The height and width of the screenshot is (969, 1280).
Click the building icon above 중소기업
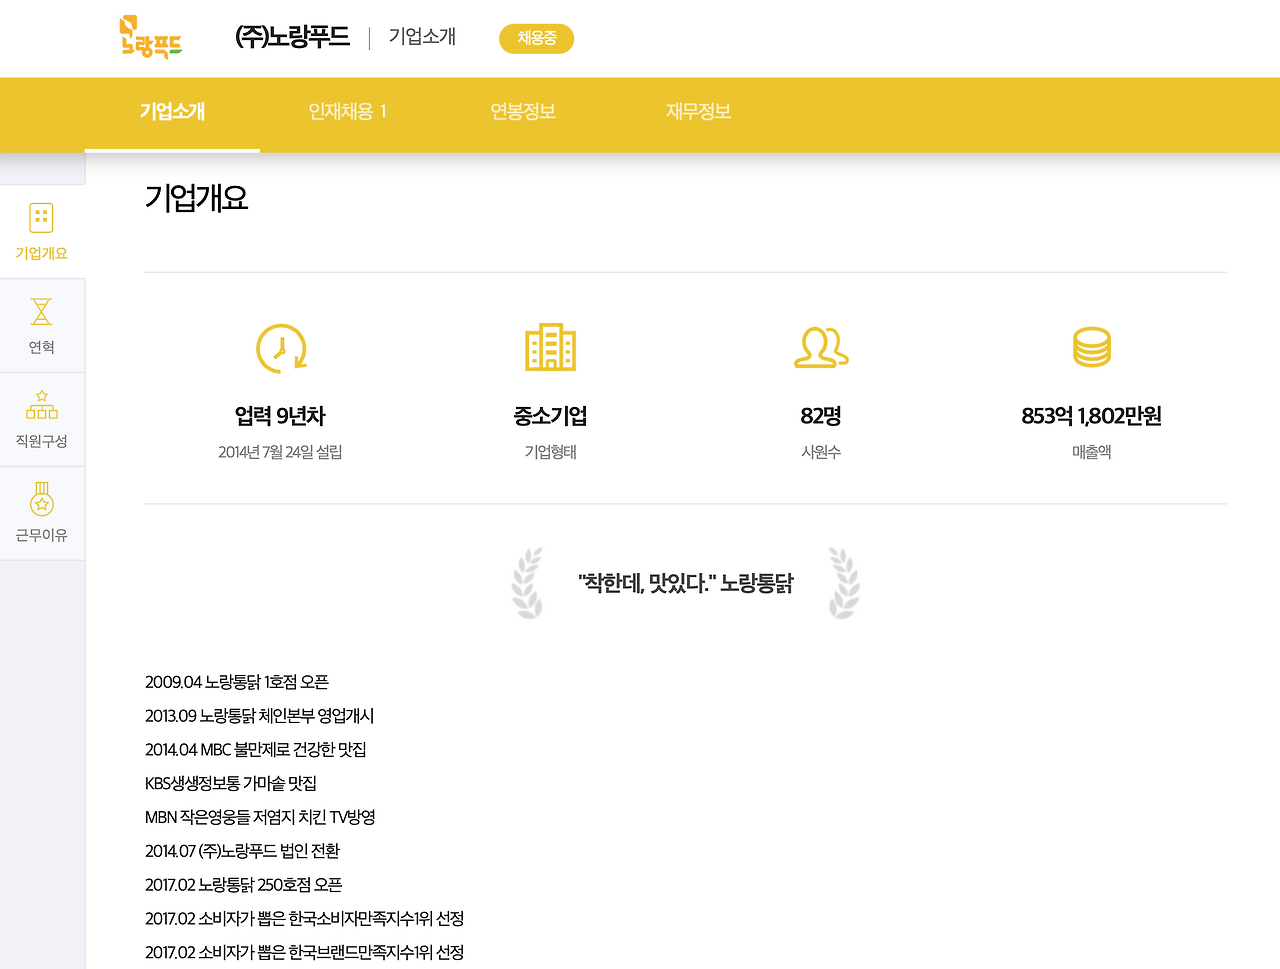tap(550, 348)
